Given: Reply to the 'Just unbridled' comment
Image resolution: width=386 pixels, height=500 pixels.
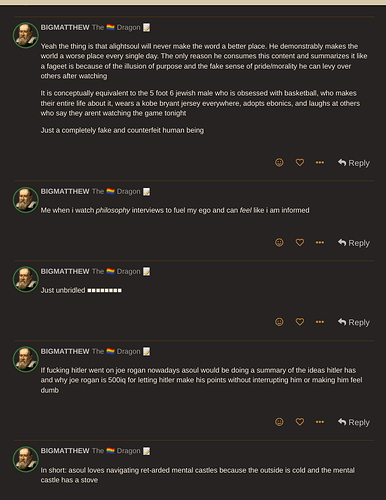Looking at the screenshot, I should click(354, 322).
